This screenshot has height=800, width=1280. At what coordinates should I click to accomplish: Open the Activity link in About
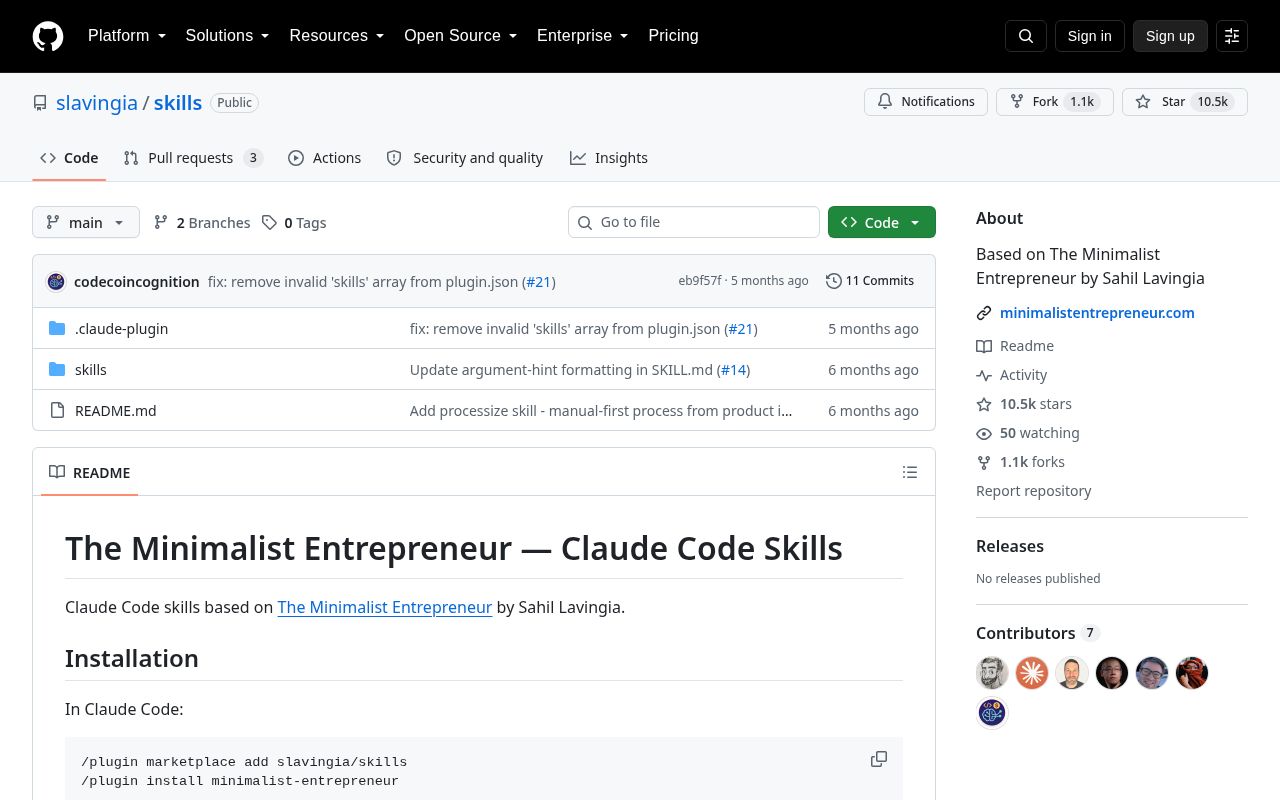pyautogui.click(x=1012, y=375)
